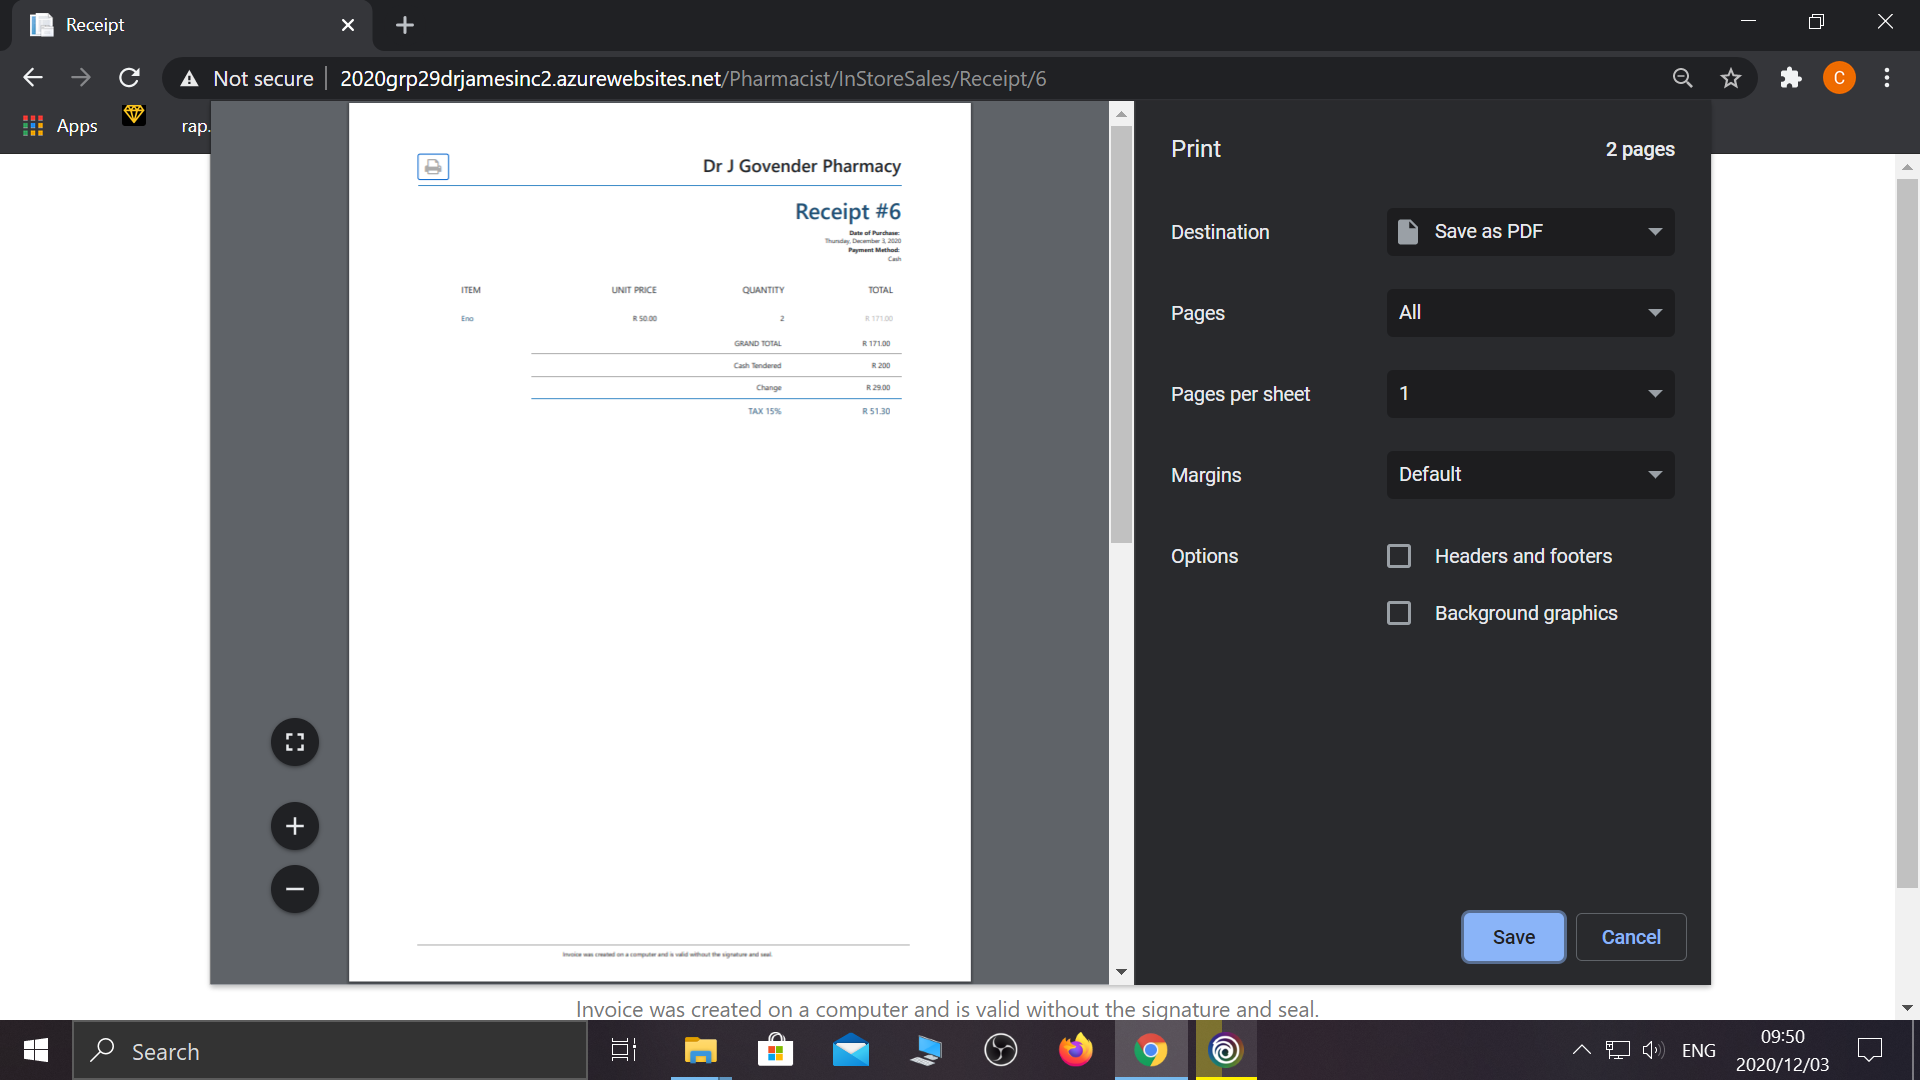This screenshot has width=1920, height=1080.
Task: Click the address bar zoom magnifier icon
Action: pyautogui.click(x=1682, y=78)
